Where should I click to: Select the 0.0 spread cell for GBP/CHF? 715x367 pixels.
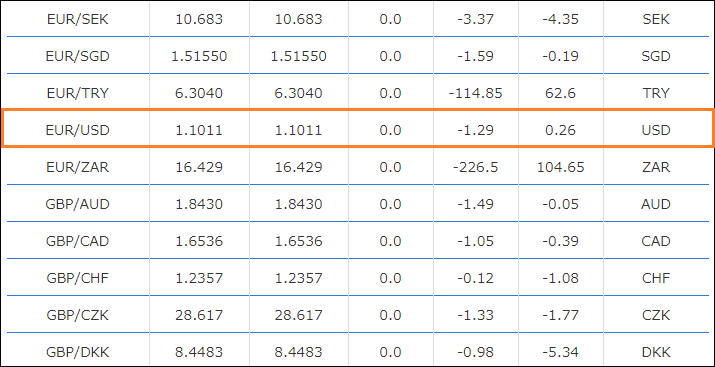click(x=390, y=278)
